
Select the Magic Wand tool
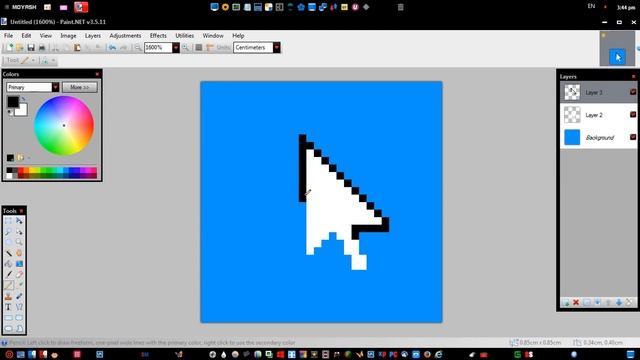point(8,253)
